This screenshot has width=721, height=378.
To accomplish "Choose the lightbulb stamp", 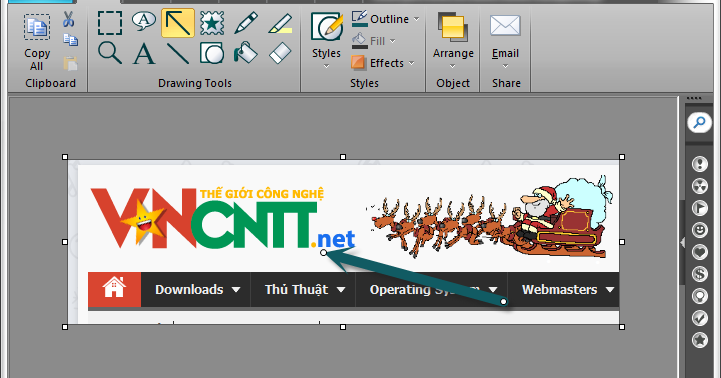I will coord(700,296).
